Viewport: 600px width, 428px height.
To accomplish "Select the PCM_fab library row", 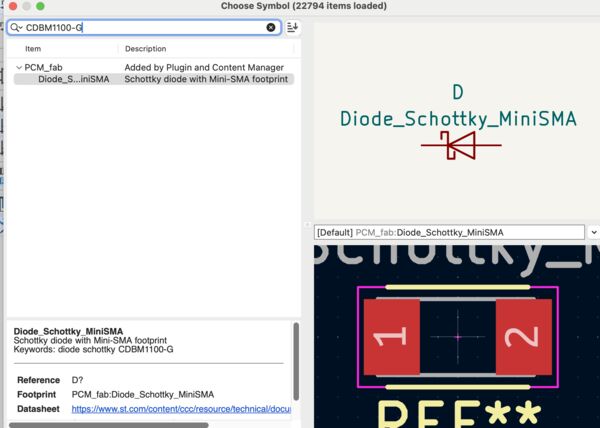I will click(154, 67).
